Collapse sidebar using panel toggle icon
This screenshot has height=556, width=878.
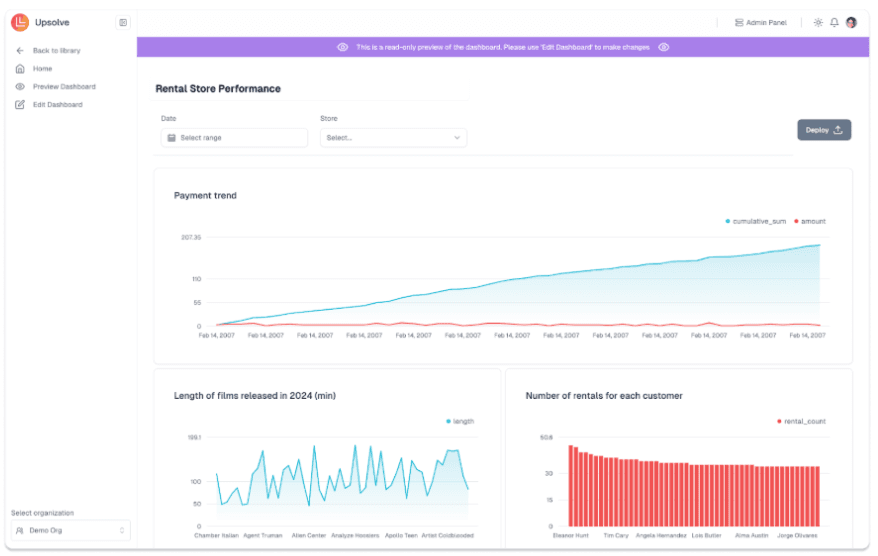click(123, 22)
